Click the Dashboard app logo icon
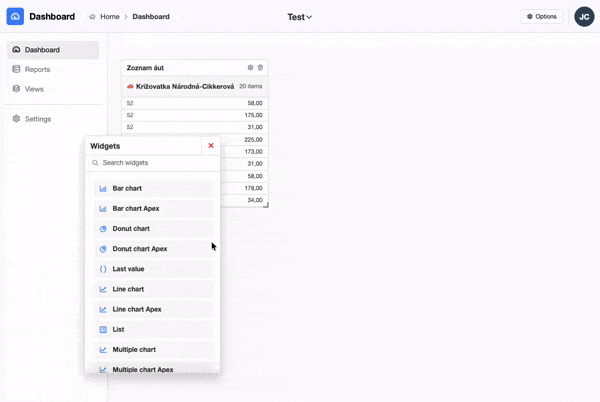 [x=15, y=16]
